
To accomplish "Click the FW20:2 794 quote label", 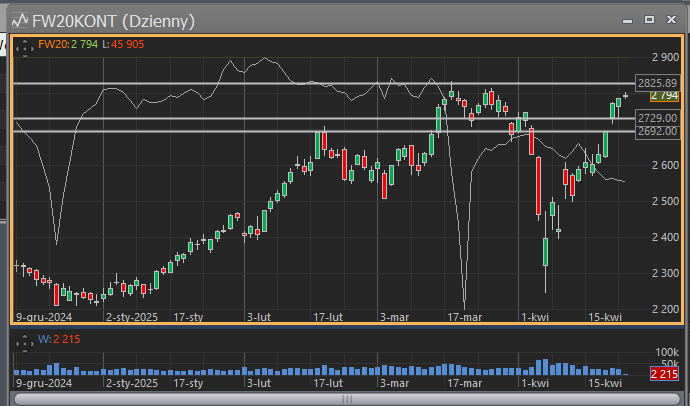I will click(x=68, y=44).
